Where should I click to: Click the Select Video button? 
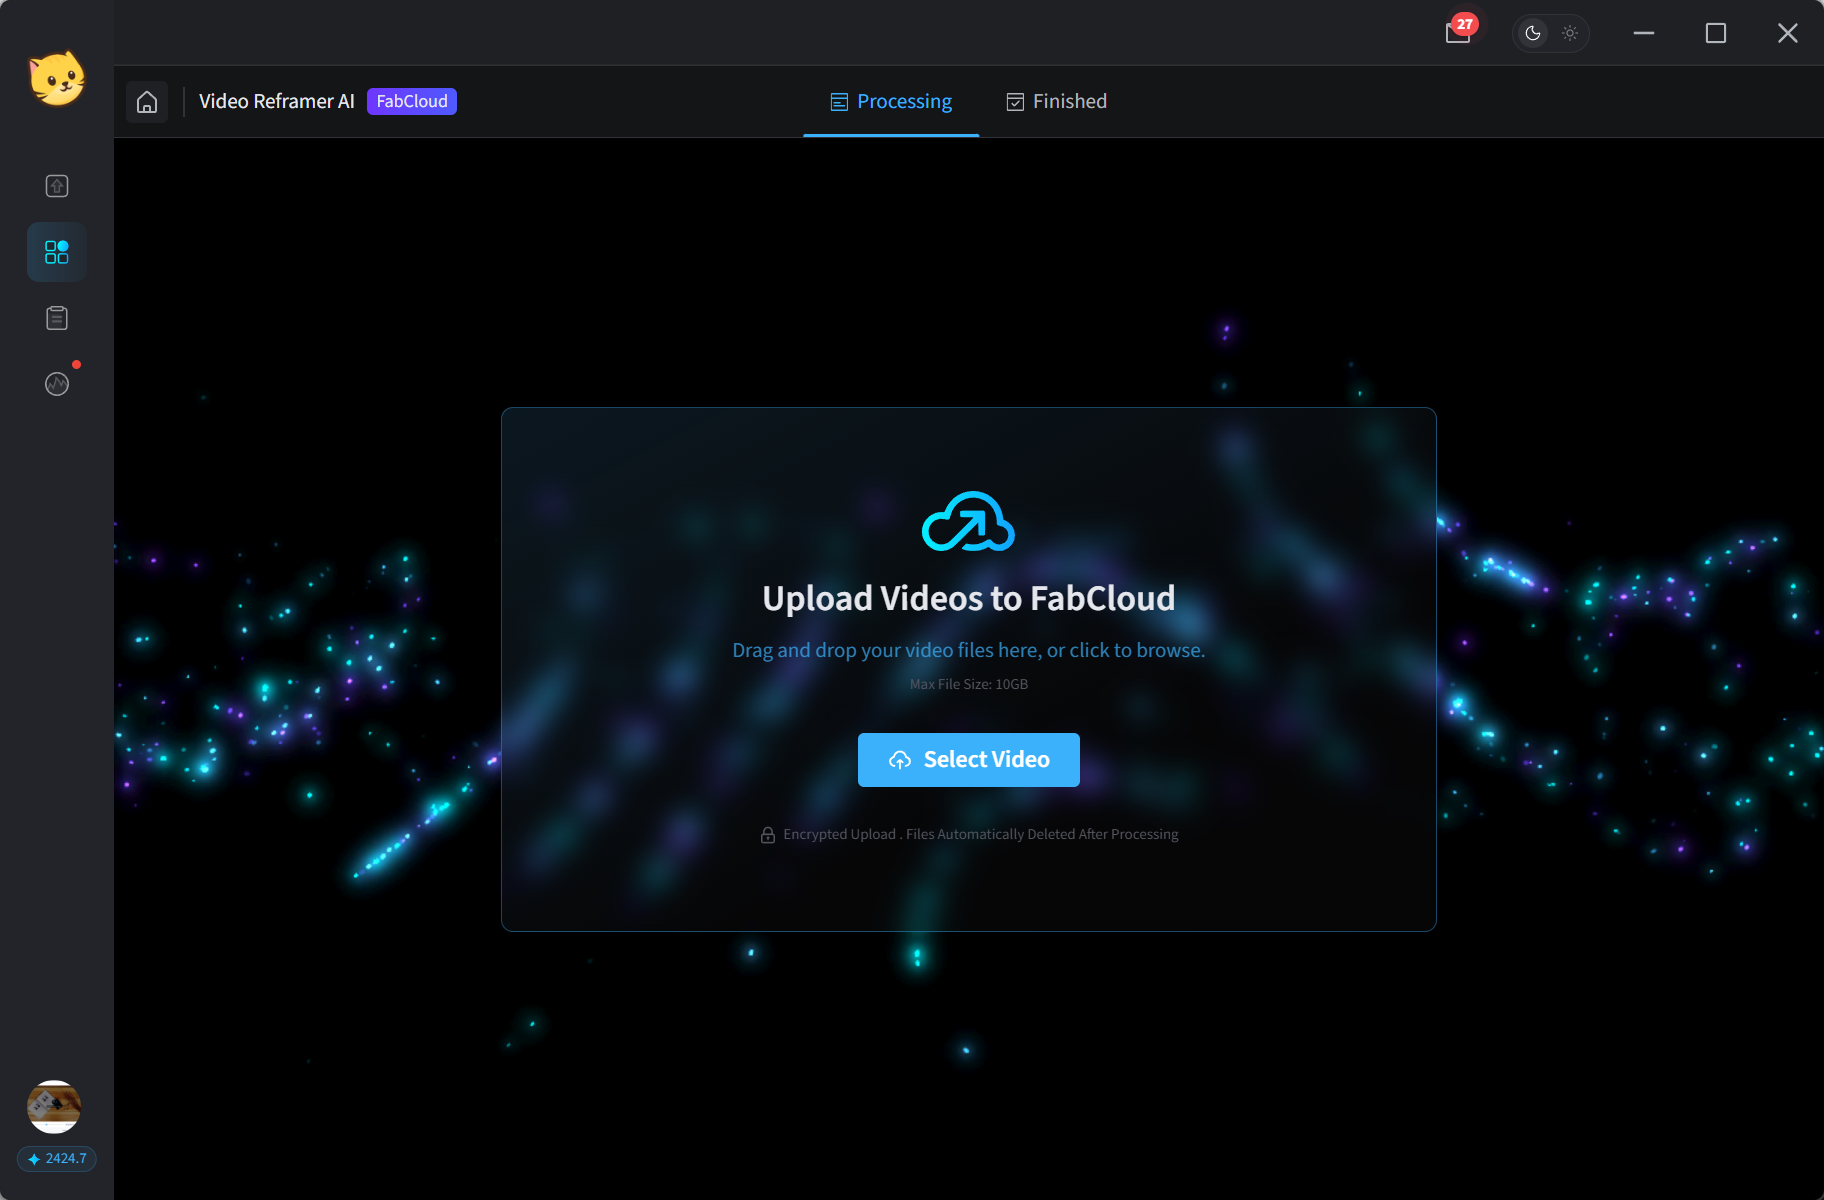click(969, 760)
